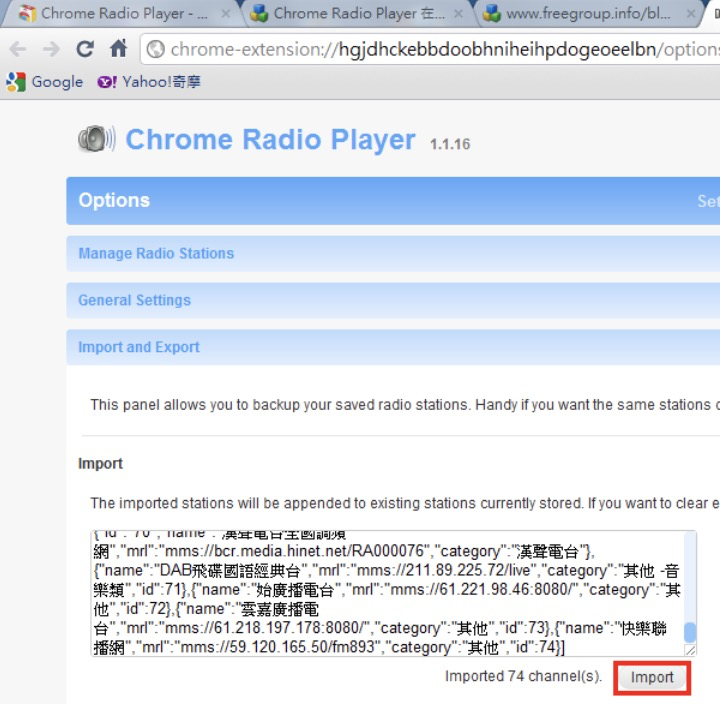Click the Chrome Radio Player speaker logo

(97, 138)
